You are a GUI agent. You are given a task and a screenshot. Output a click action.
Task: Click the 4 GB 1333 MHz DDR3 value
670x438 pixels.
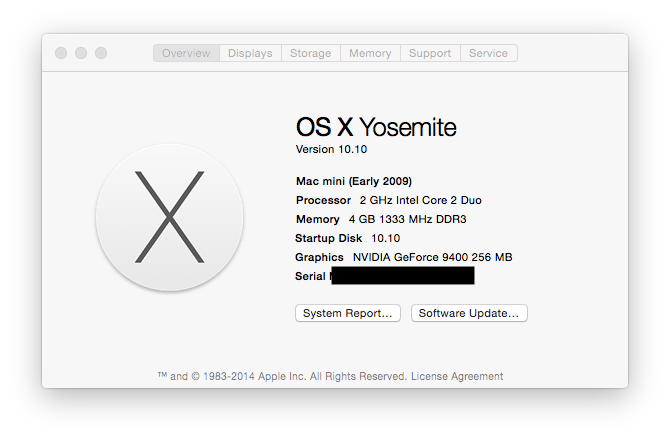click(x=407, y=219)
